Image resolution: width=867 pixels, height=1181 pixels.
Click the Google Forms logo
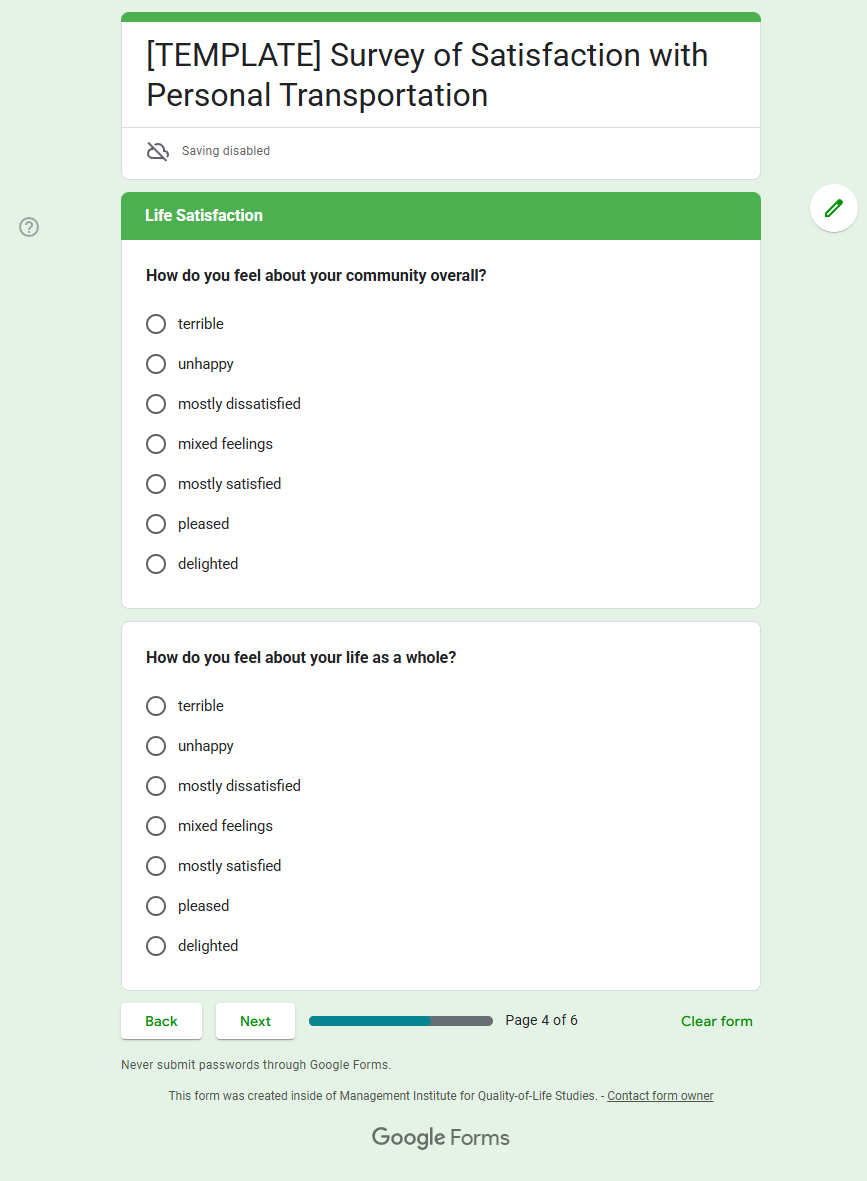coord(440,1137)
